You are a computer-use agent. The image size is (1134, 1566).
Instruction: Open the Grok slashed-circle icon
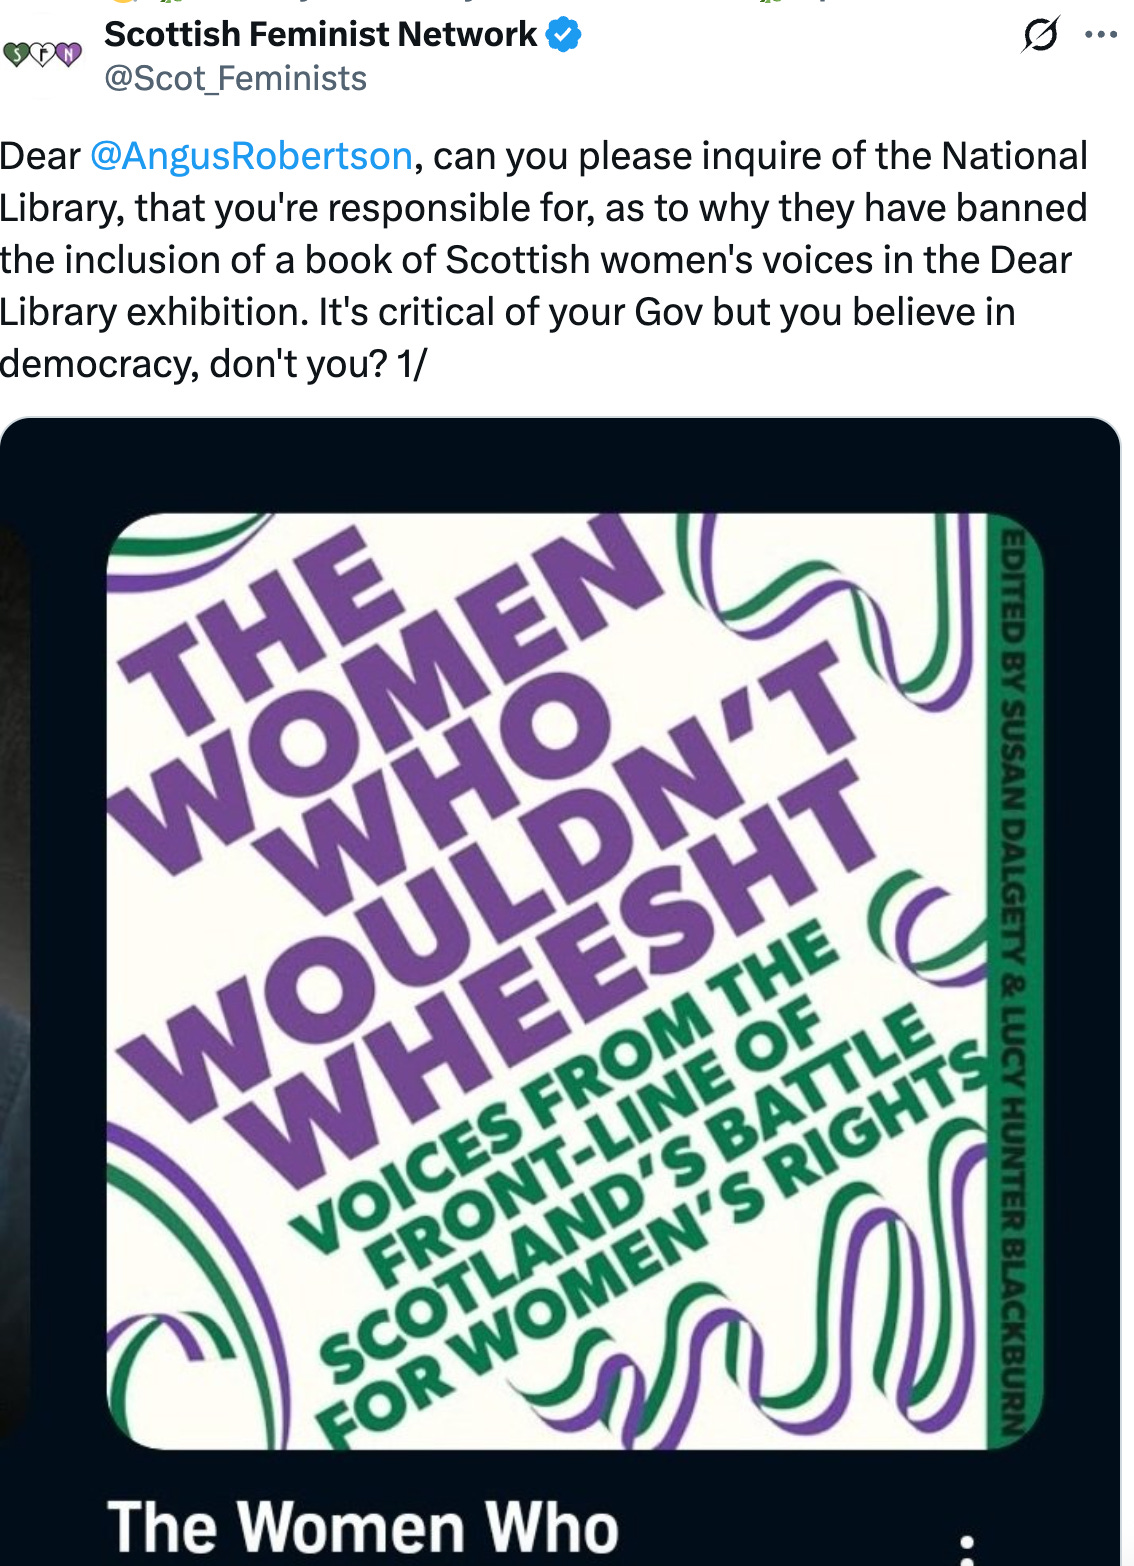pos(1040,36)
